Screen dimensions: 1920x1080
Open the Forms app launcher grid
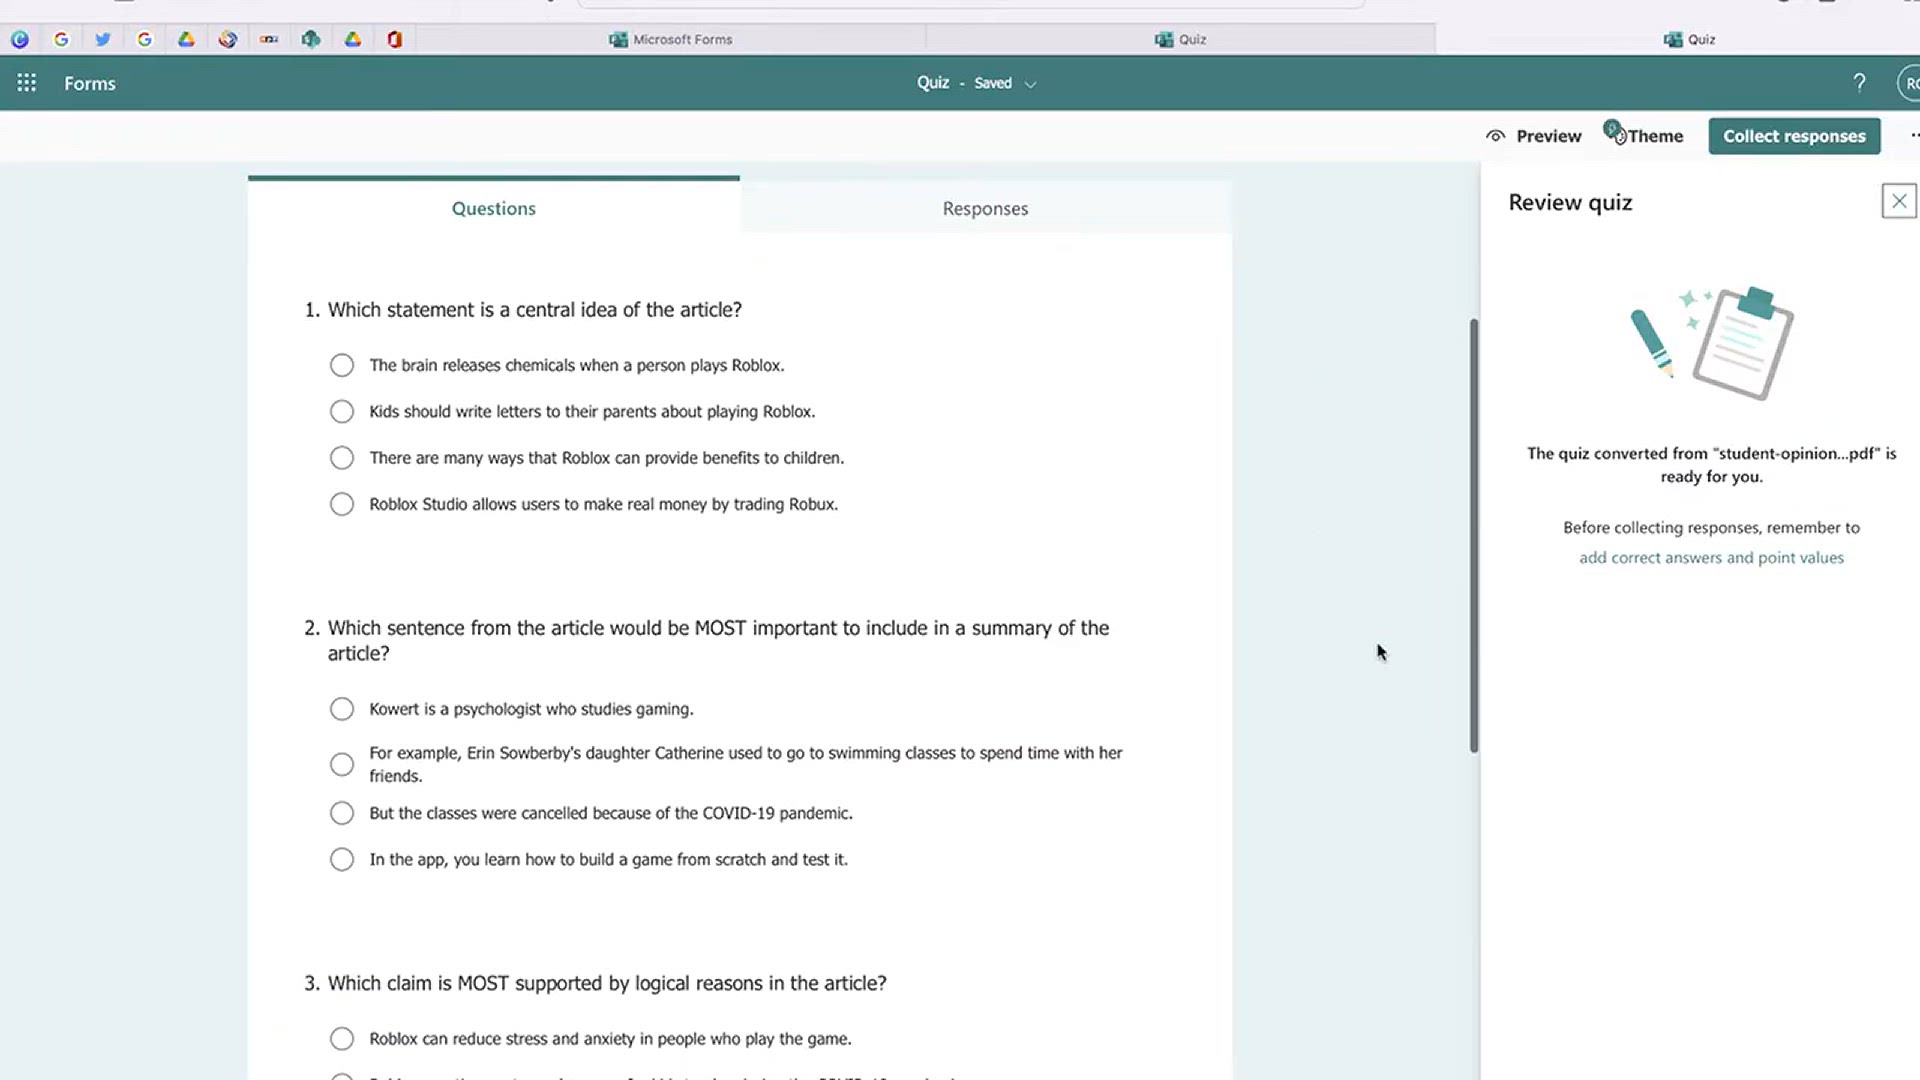click(x=27, y=83)
